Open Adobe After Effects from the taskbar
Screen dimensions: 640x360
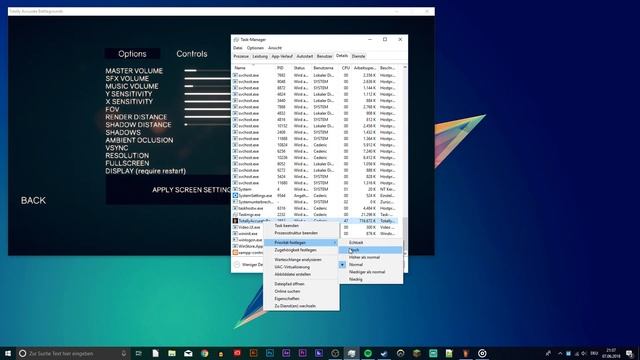click(286, 353)
